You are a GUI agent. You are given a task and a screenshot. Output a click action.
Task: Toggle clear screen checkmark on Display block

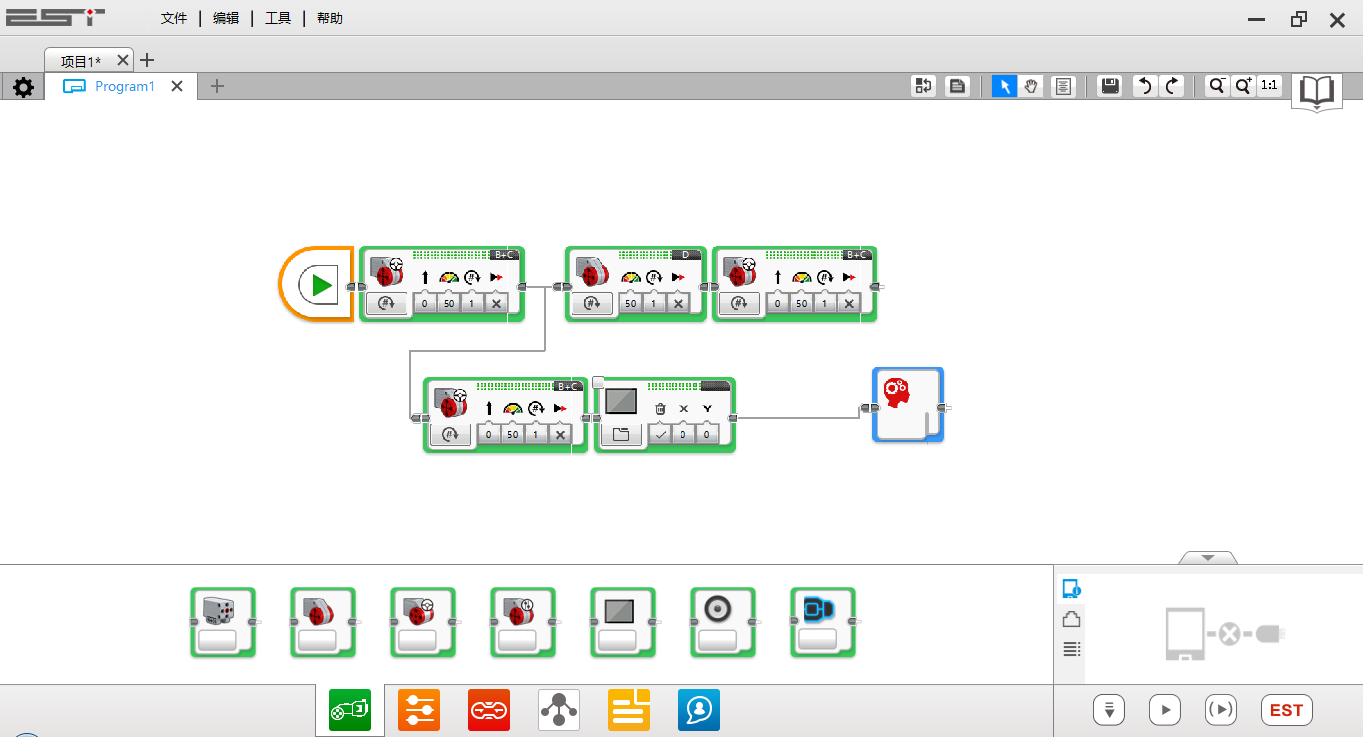click(x=660, y=434)
